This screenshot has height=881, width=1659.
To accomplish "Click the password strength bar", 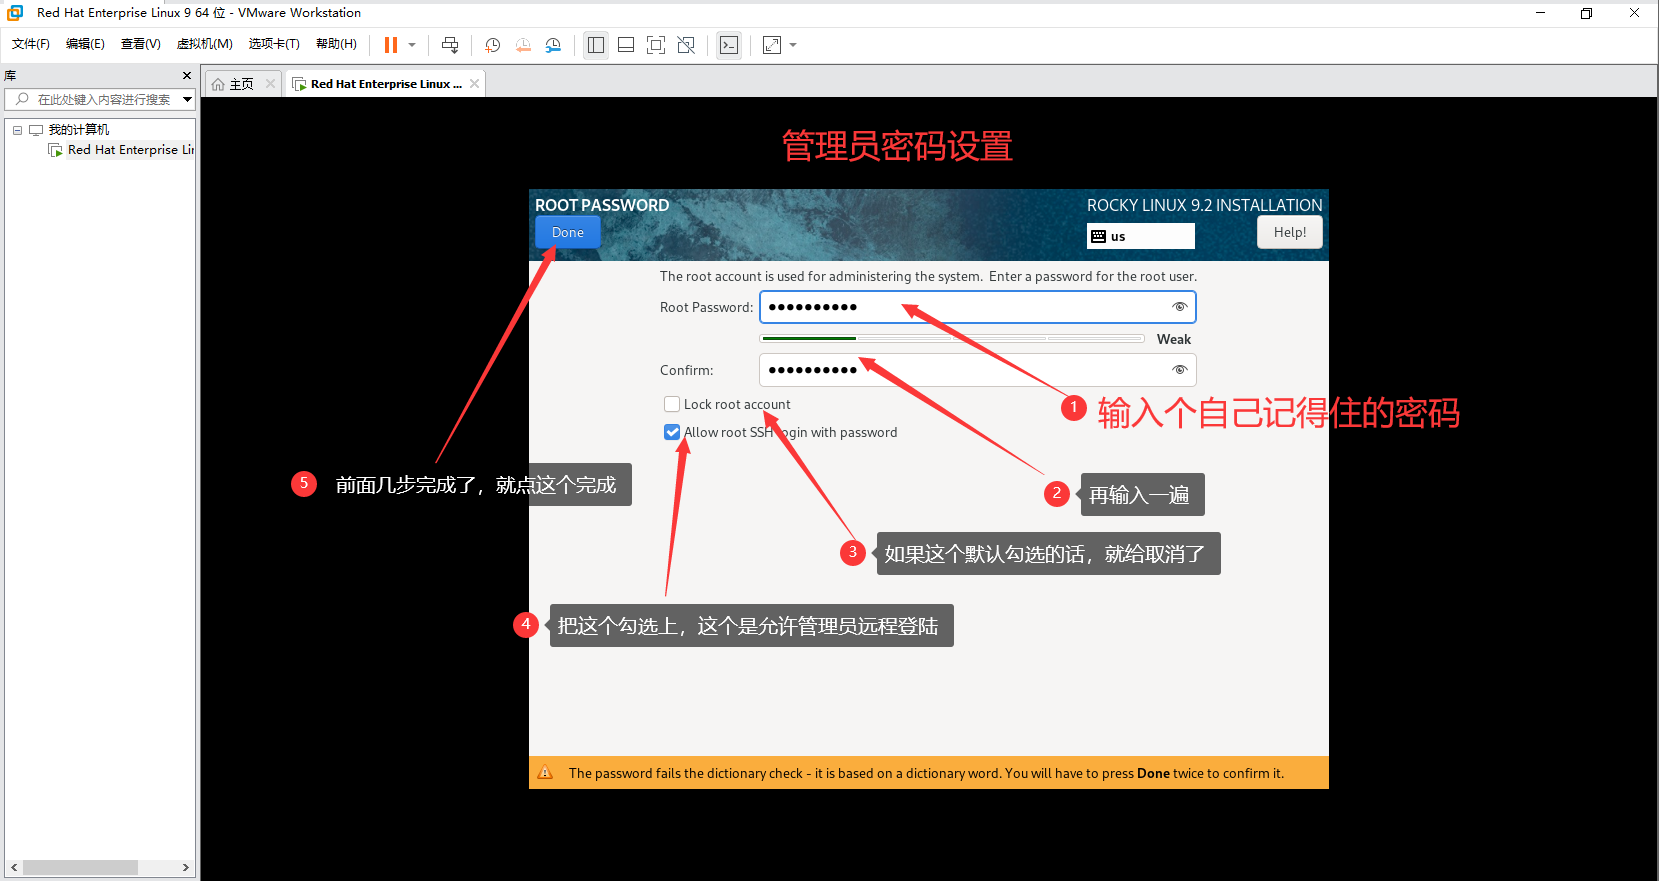I will click(x=952, y=339).
